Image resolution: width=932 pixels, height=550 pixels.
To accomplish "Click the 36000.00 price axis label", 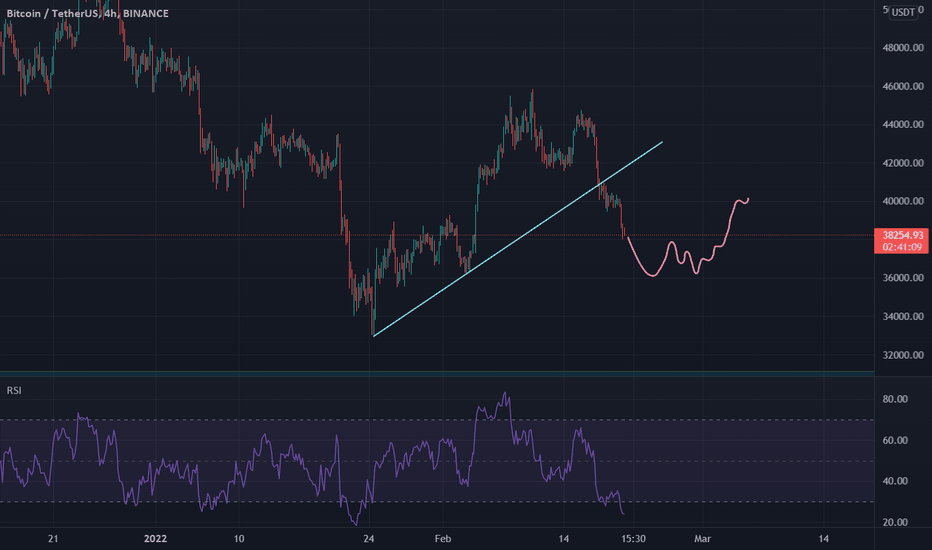I will tap(903, 278).
